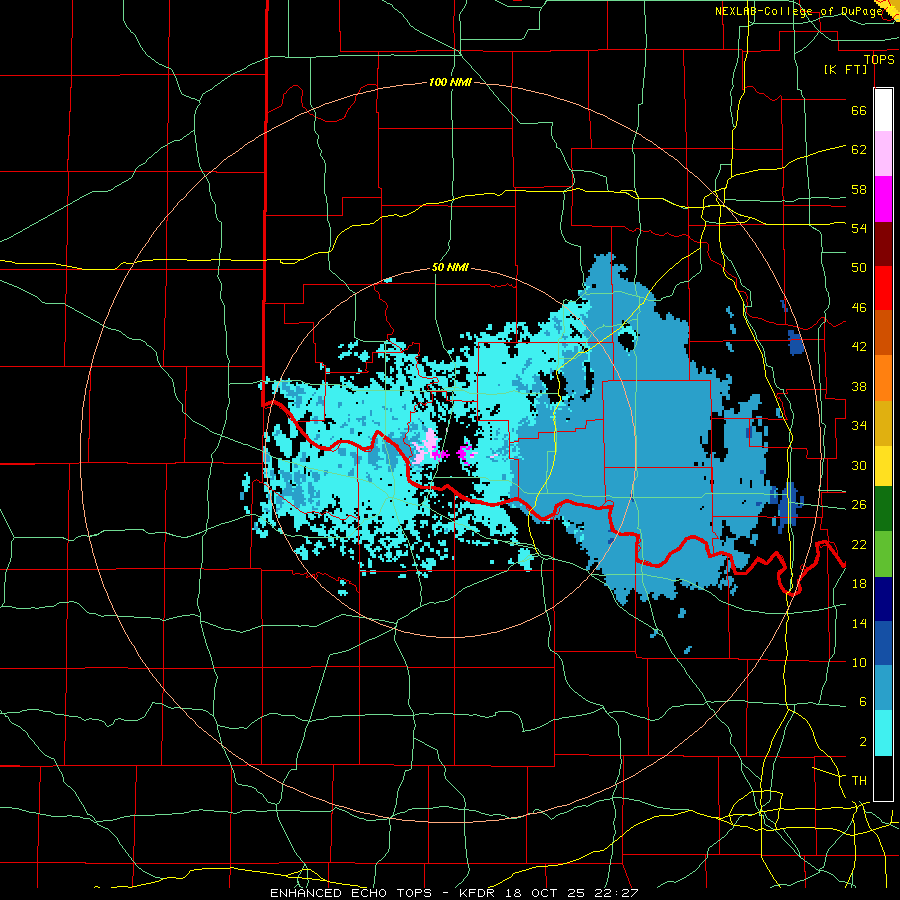
Task: Click the 30 legend value label
Action: 859,465
